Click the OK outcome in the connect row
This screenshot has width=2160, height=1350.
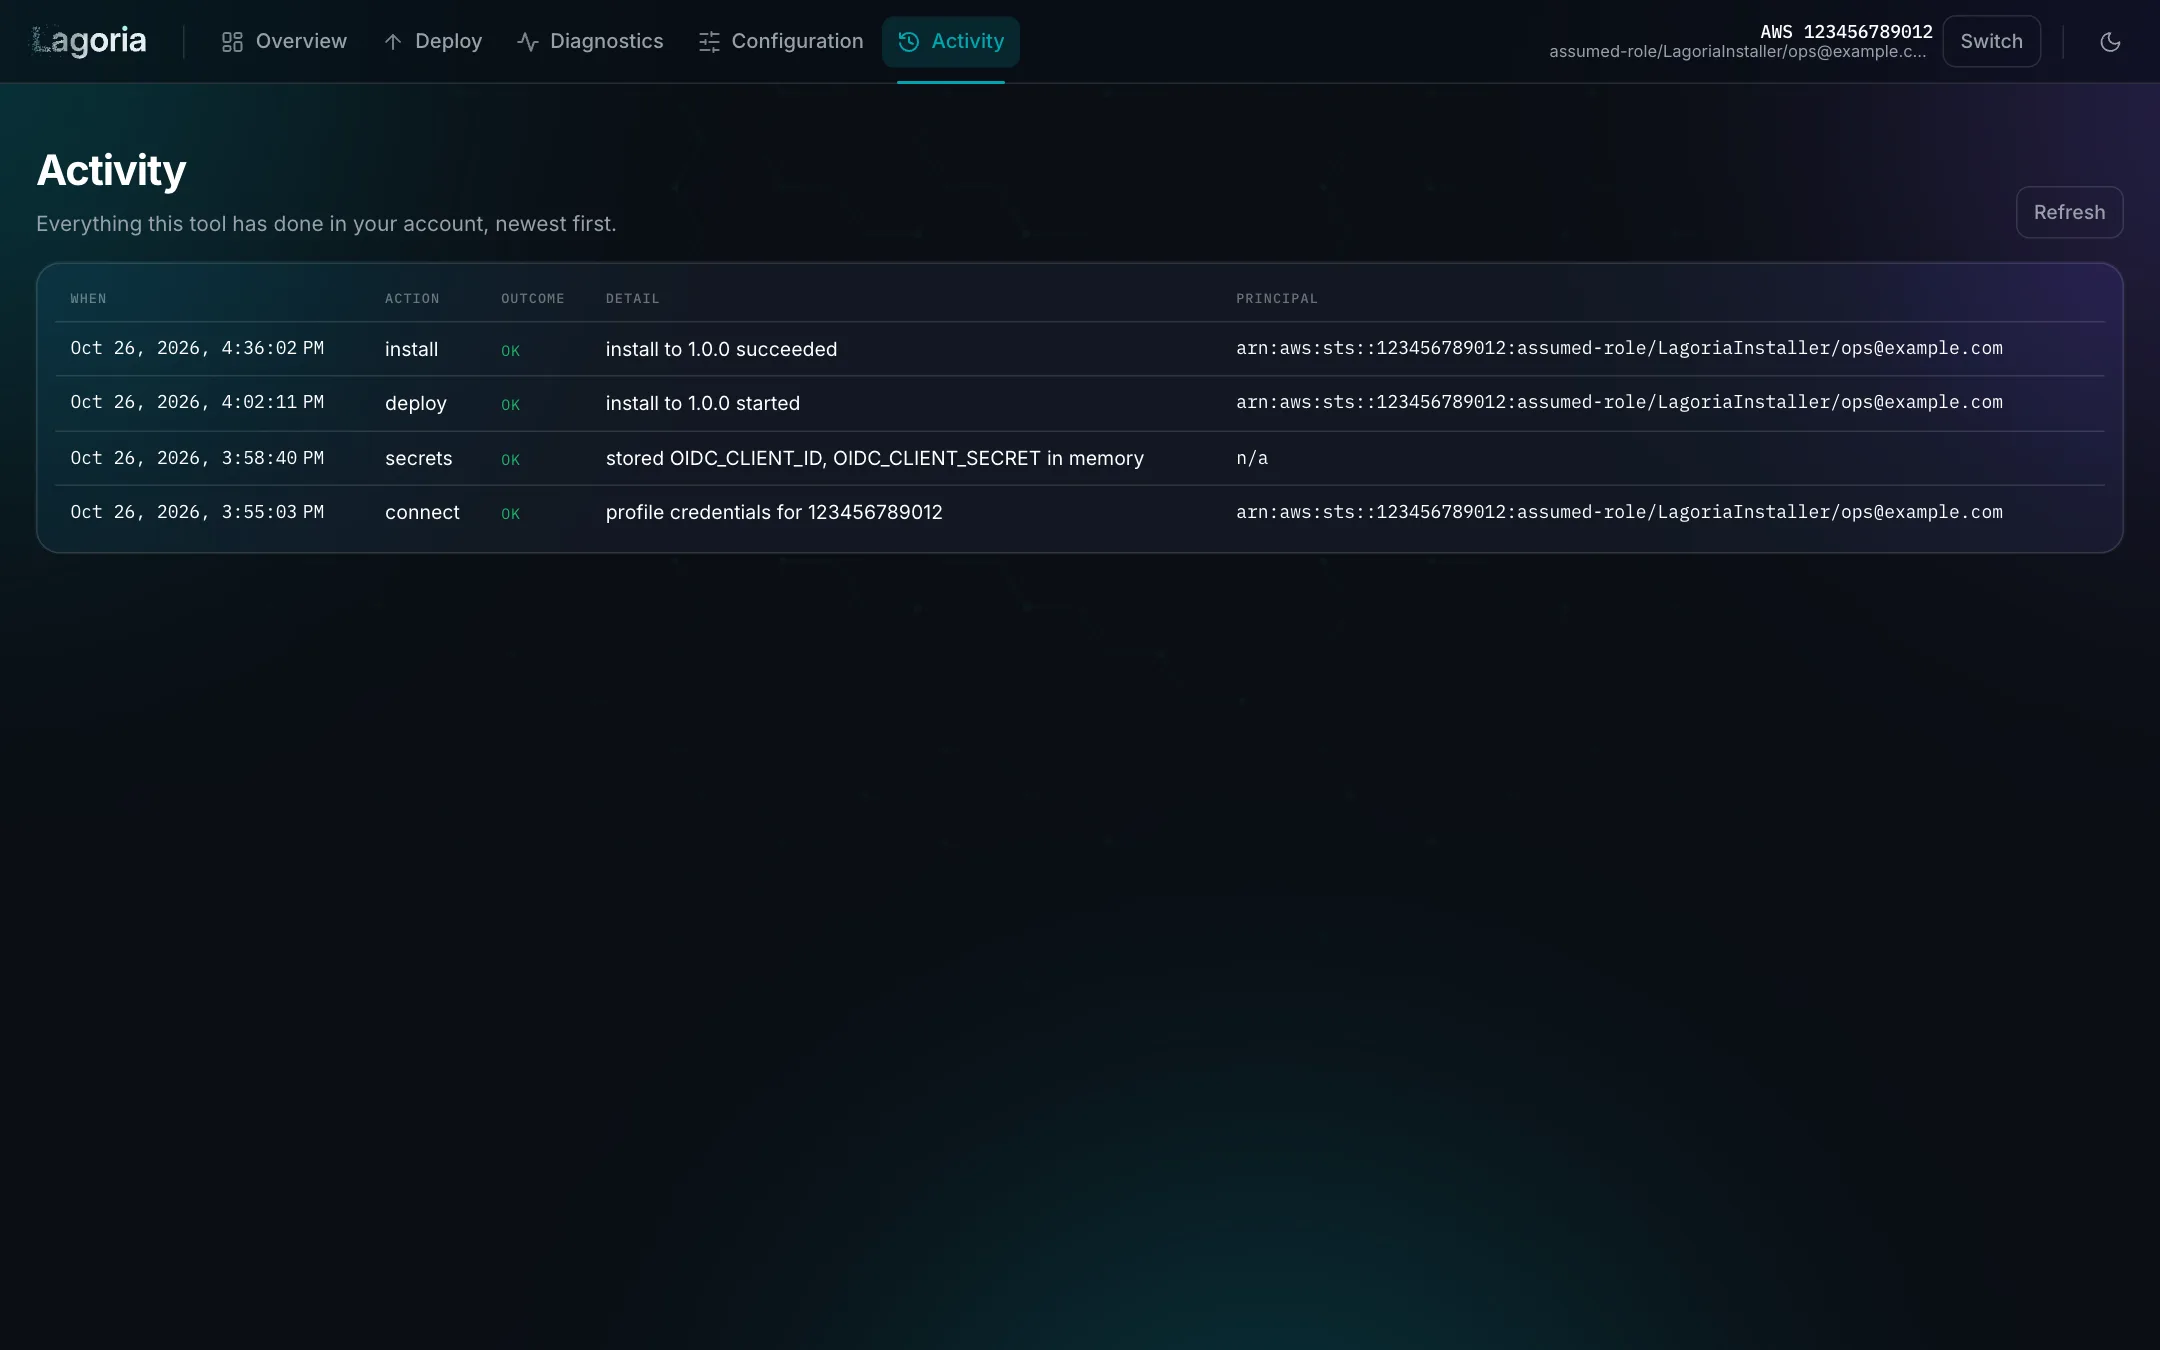click(510, 514)
